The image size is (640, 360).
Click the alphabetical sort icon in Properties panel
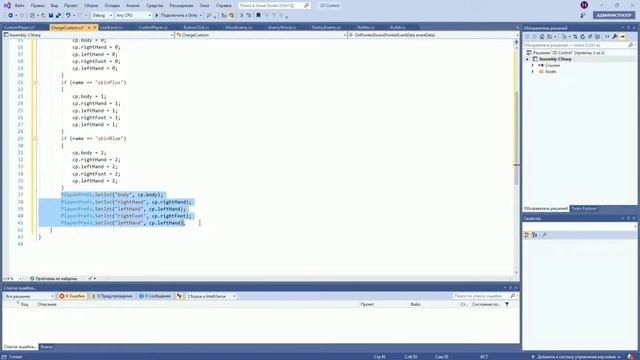pos(535,235)
